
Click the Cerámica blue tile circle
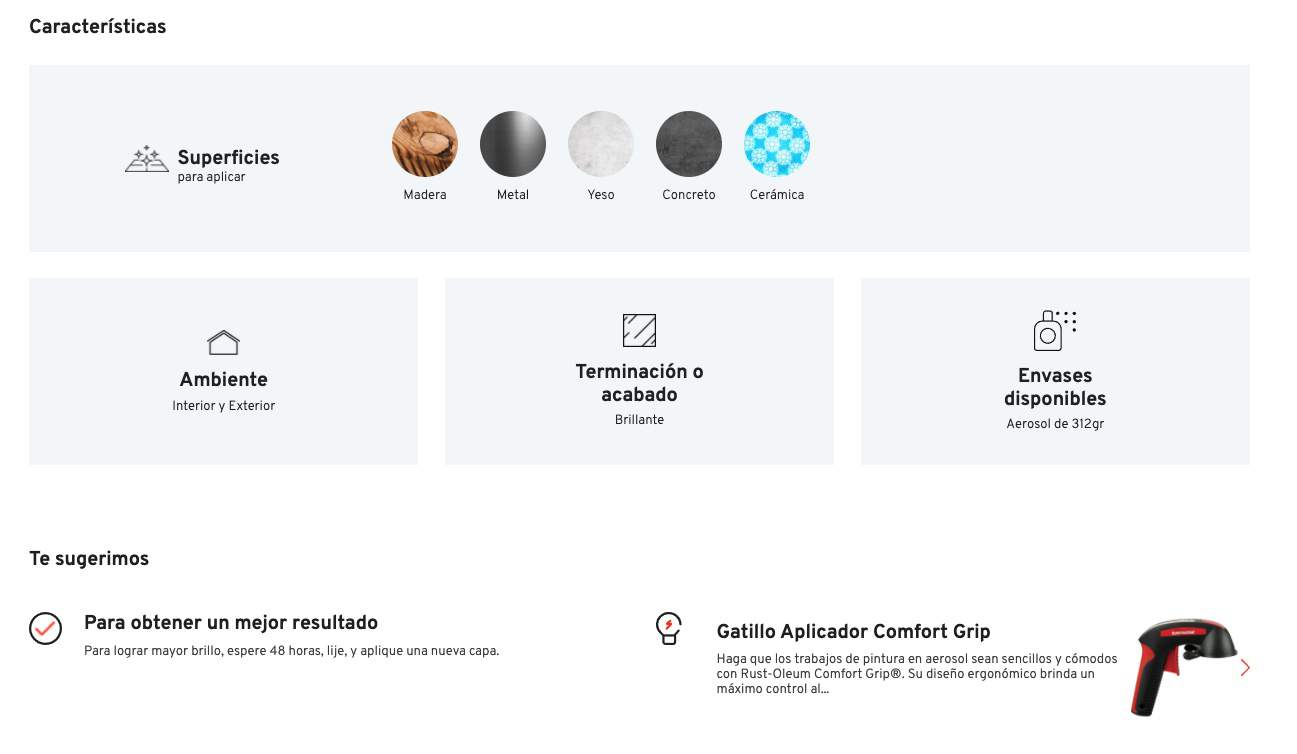[777, 144]
